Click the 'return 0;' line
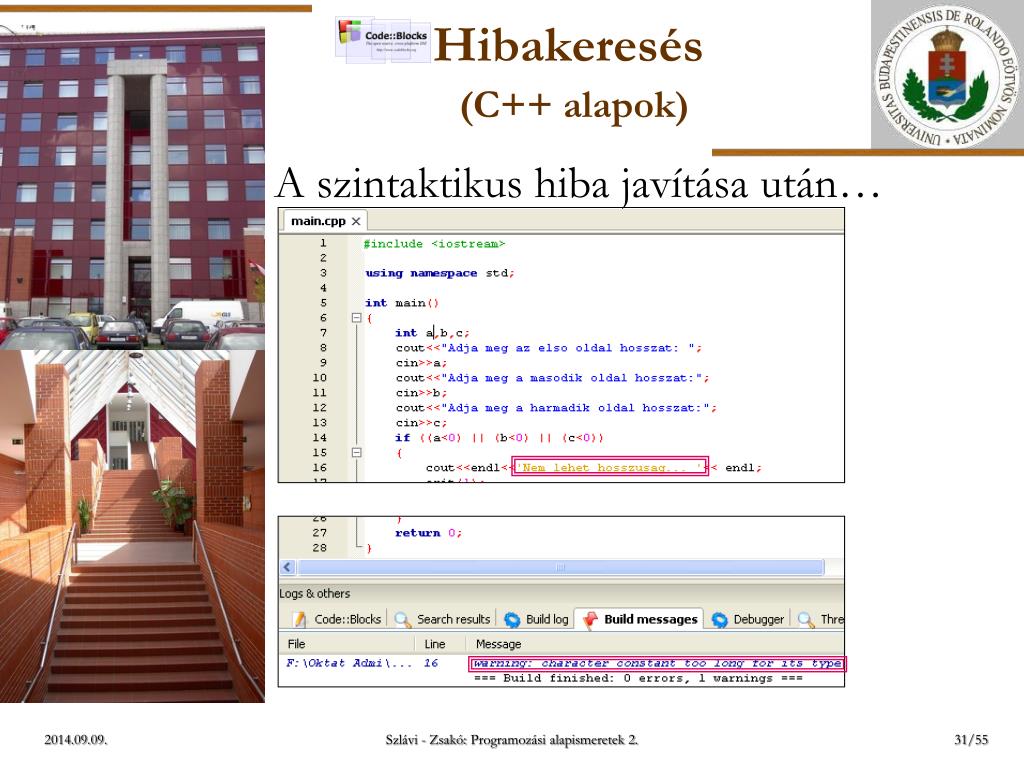 pyautogui.click(x=428, y=533)
